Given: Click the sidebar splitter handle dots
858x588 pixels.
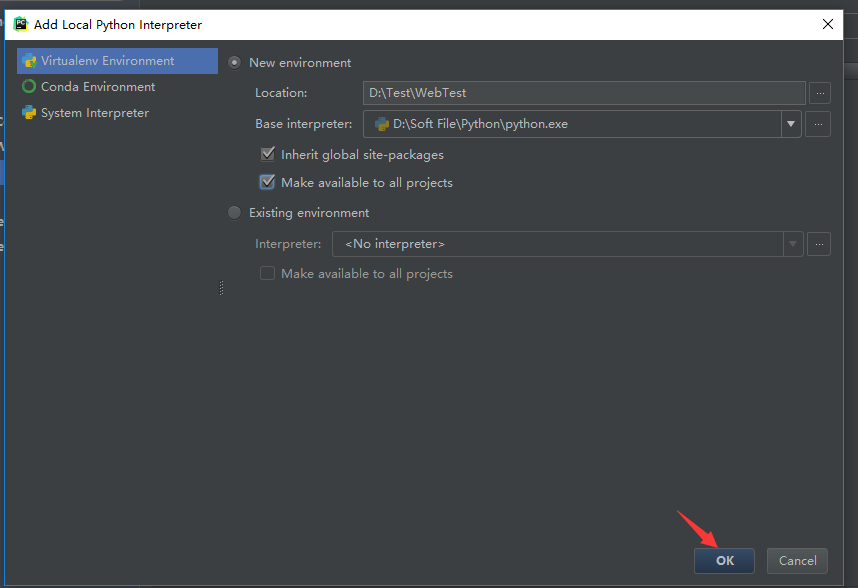Looking at the screenshot, I should [x=221, y=288].
